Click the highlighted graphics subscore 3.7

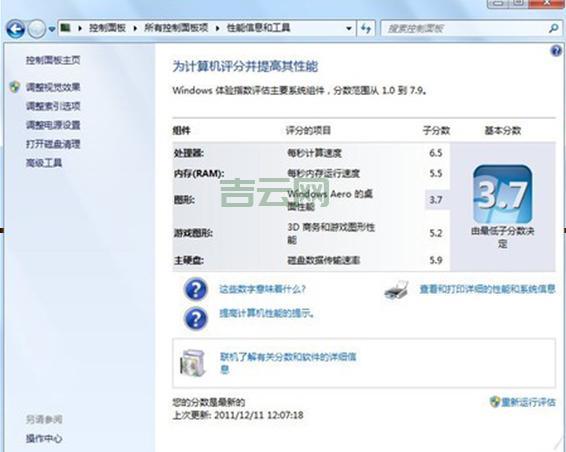coord(437,200)
